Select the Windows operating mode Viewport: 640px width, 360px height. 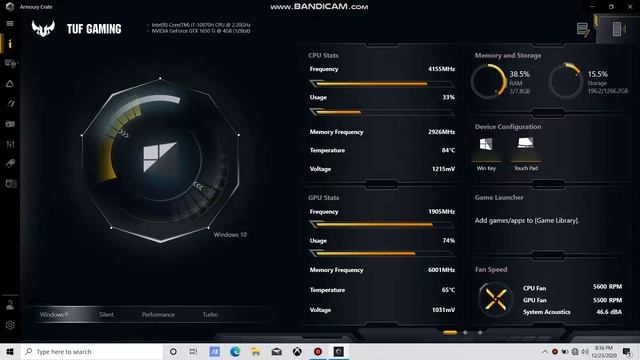[54, 314]
